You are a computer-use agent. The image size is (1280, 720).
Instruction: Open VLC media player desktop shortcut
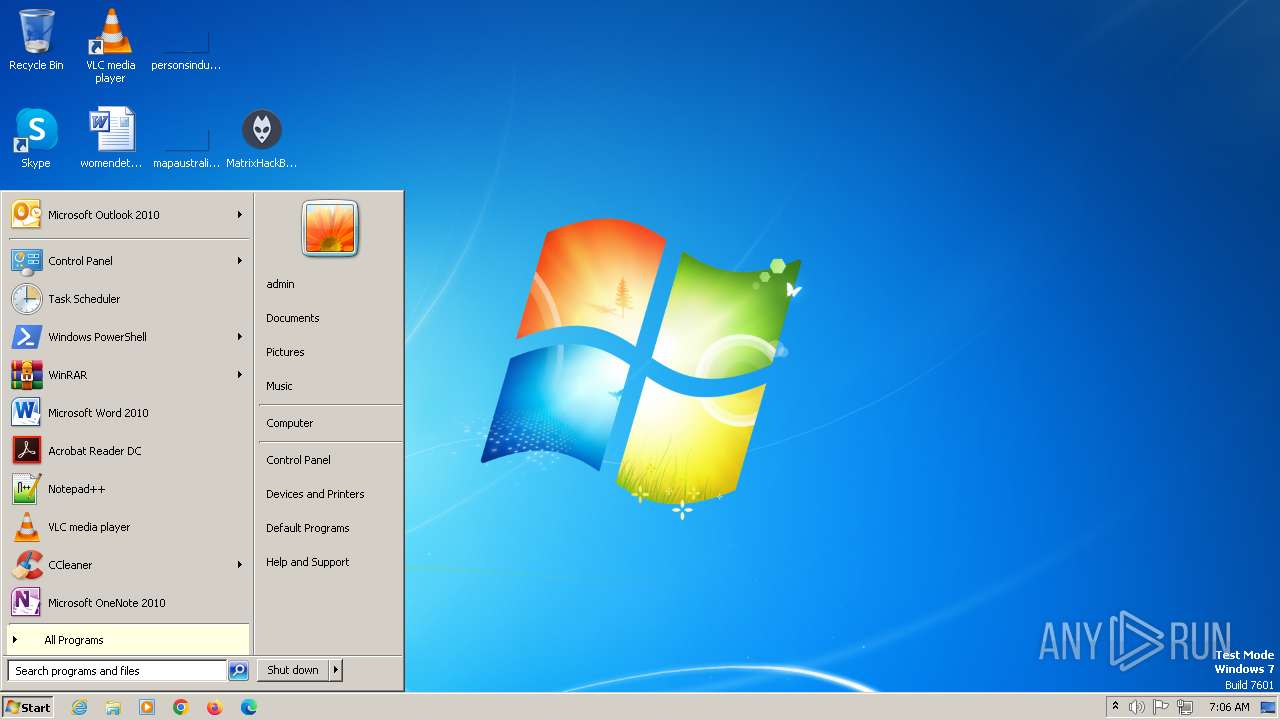(x=110, y=45)
